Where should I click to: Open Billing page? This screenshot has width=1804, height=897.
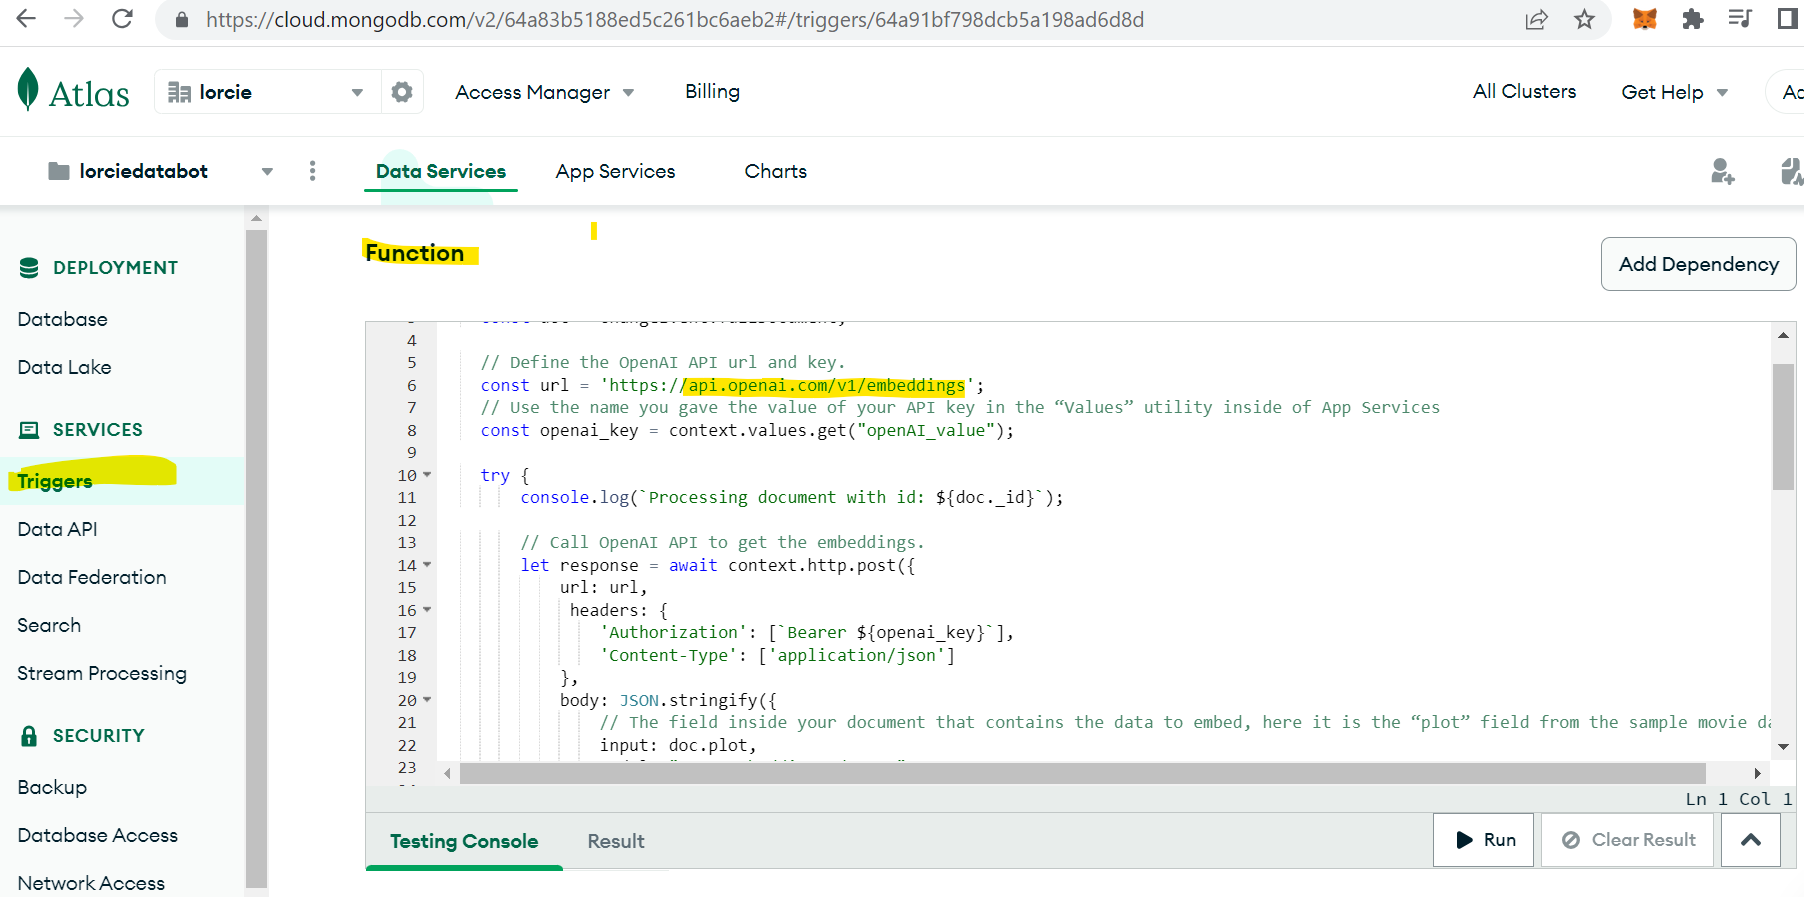point(712,91)
